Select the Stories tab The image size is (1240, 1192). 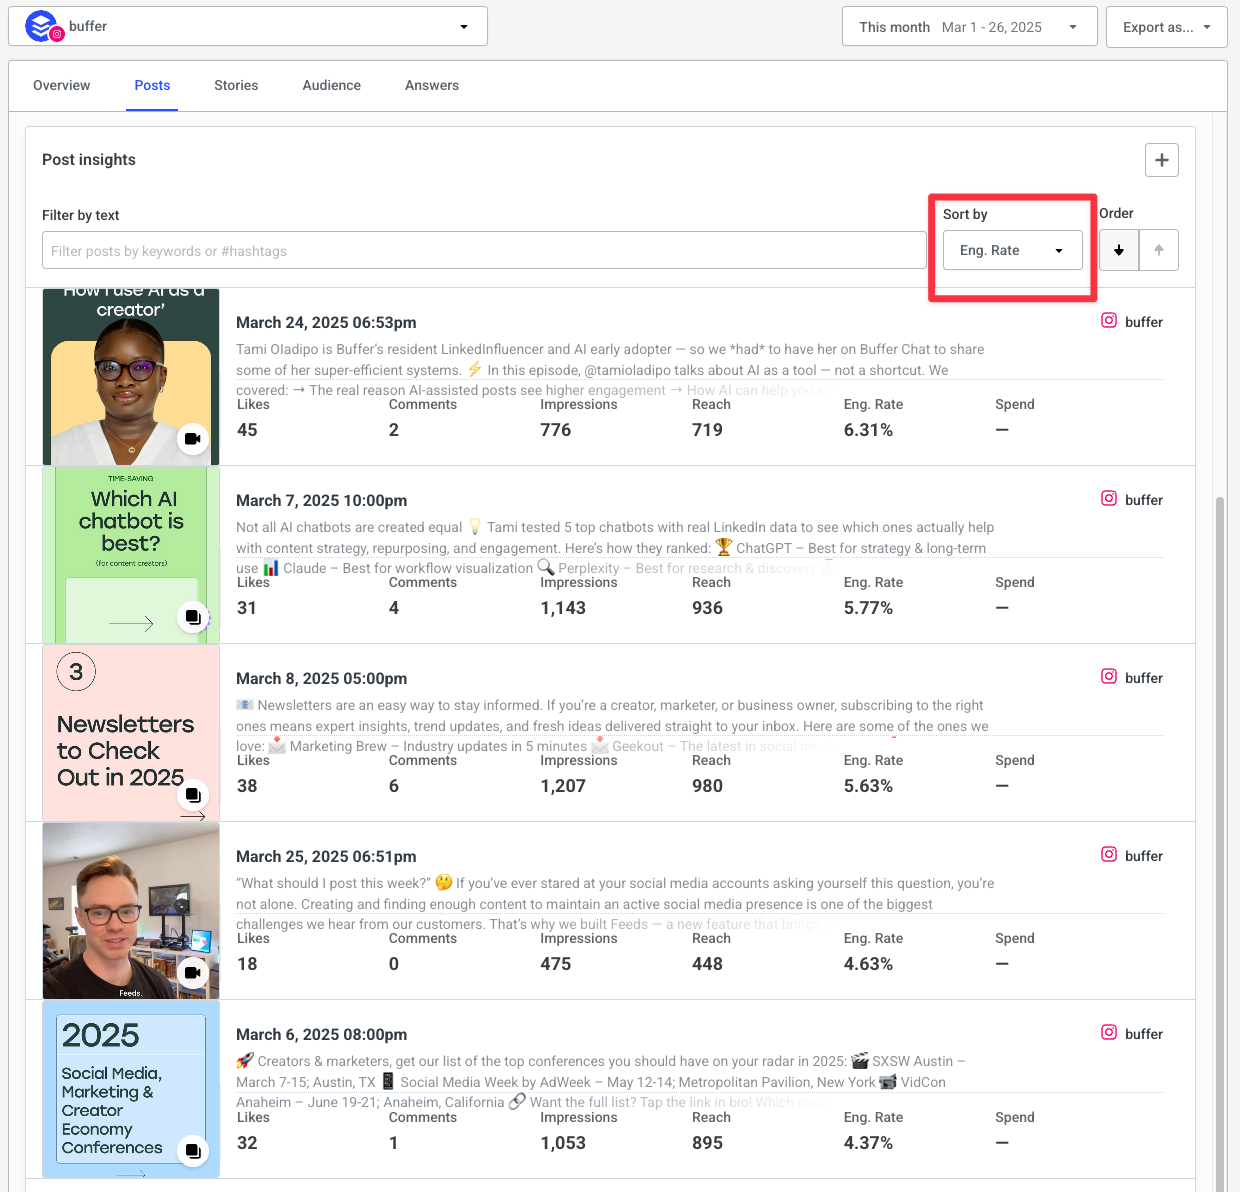point(236,85)
